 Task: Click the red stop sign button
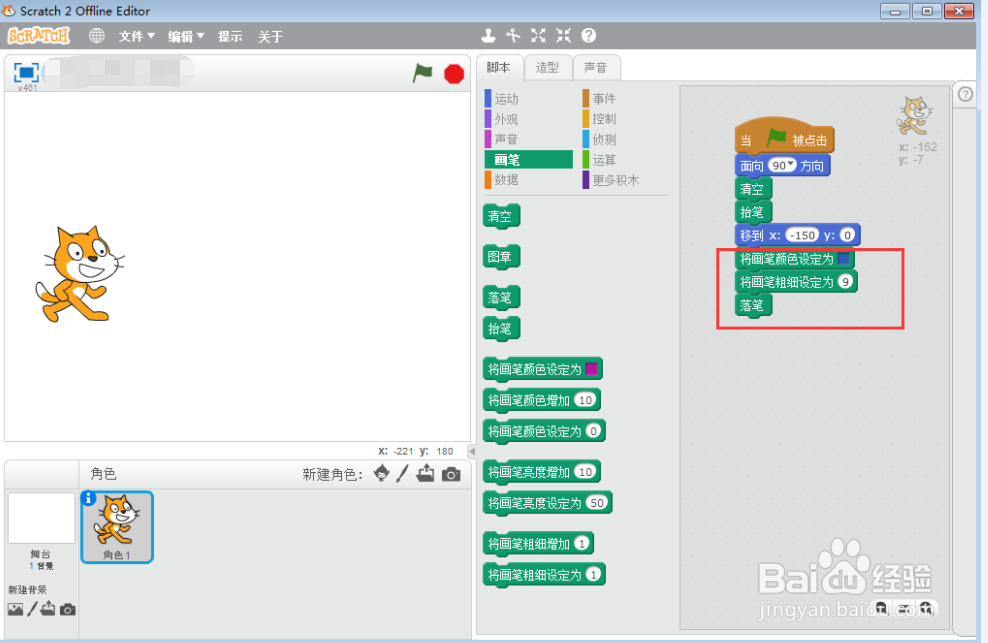[454, 74]
